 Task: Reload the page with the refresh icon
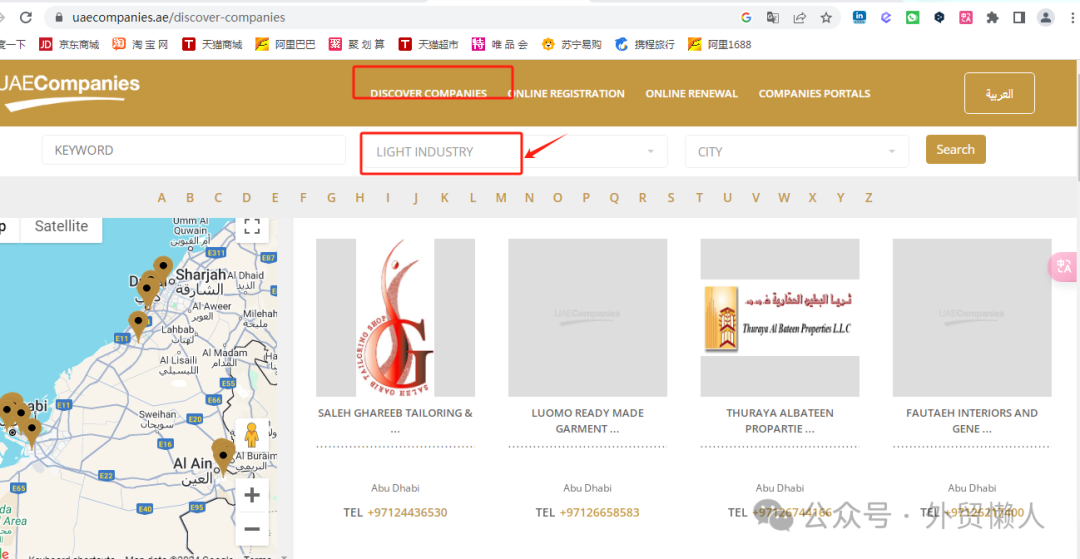pos(26,17)
